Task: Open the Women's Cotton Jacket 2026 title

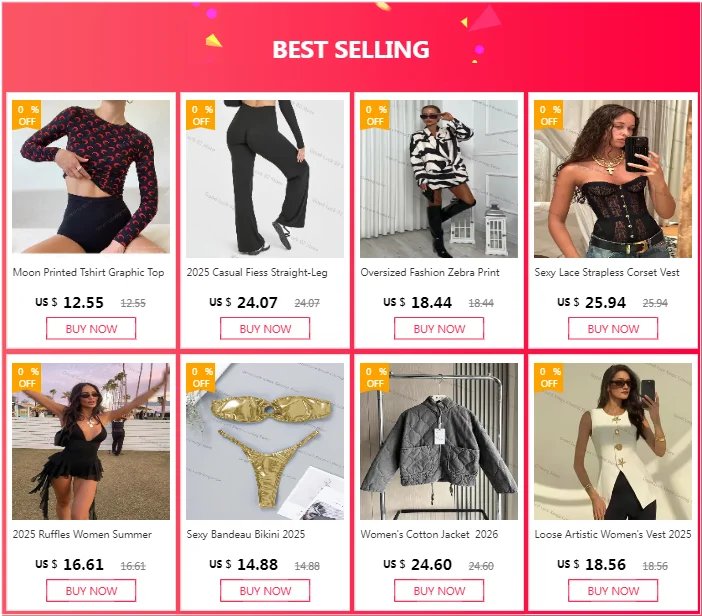Action: coord(429,534)
